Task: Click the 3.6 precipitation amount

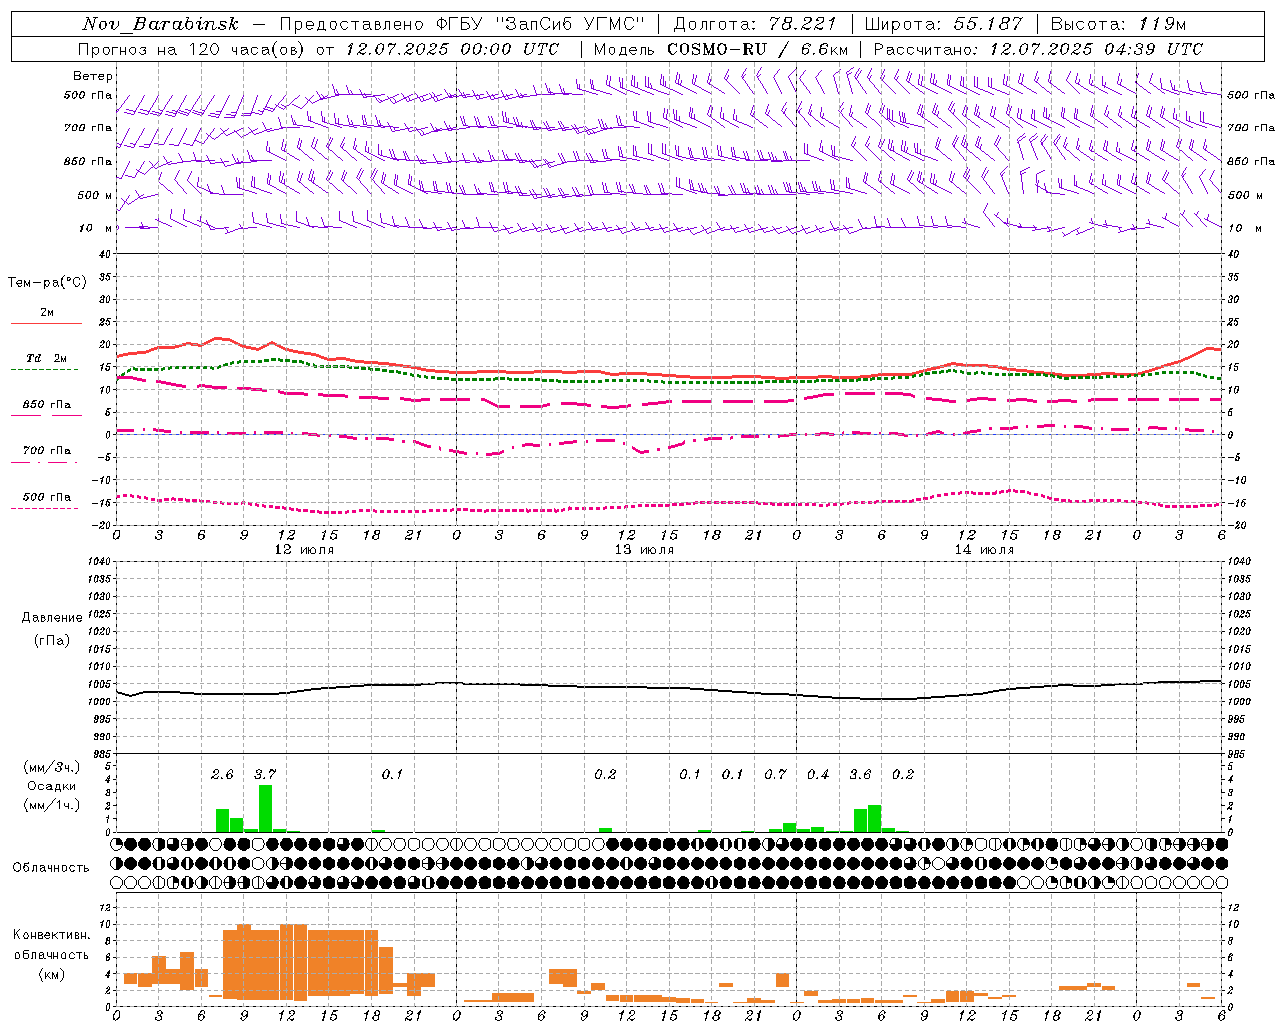Action: (860, 774)
